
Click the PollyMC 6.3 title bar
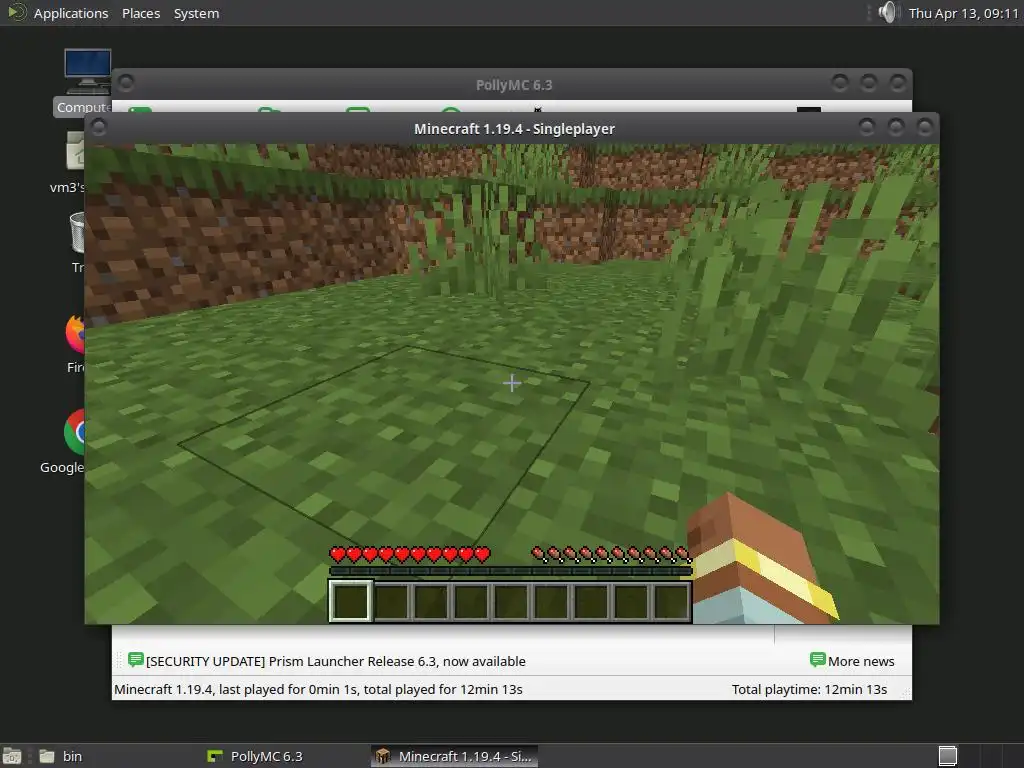tap(514, 85)
